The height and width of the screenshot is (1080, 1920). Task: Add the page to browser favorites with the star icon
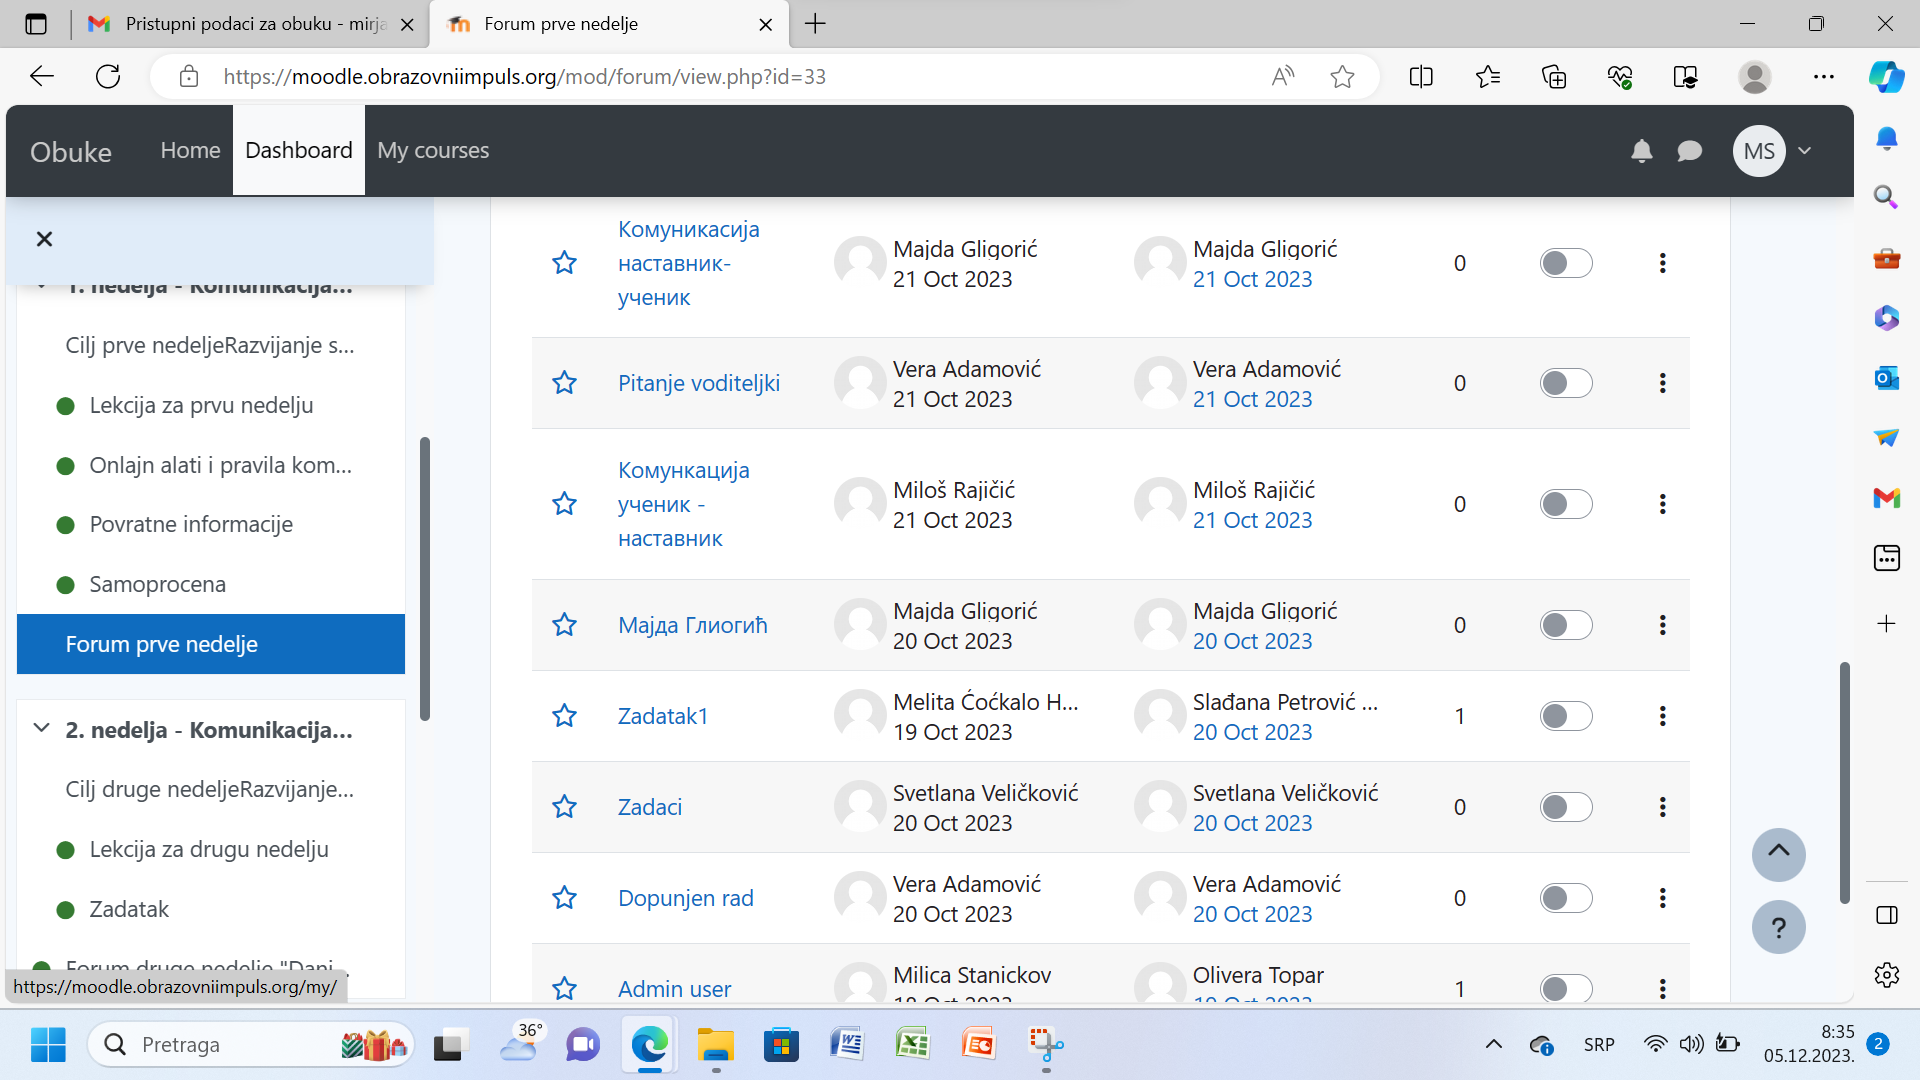tap(1342, 77)
